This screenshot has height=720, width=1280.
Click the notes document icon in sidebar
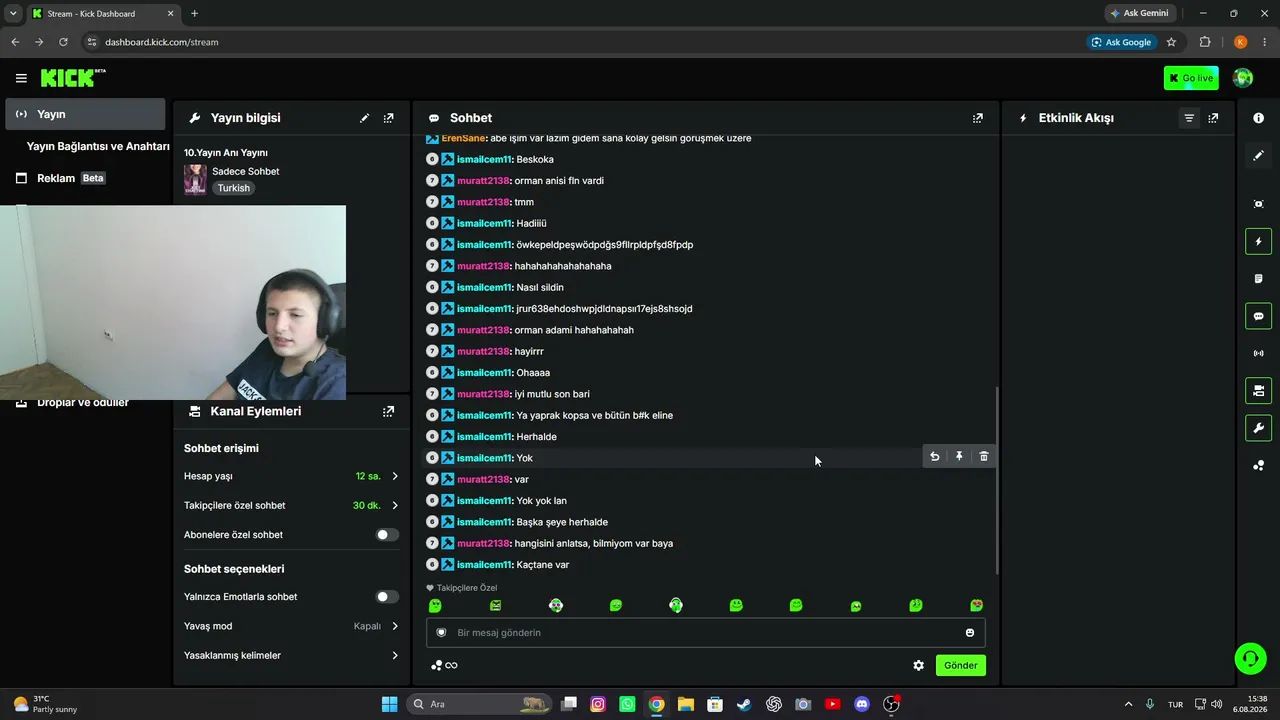point(1258,279)
